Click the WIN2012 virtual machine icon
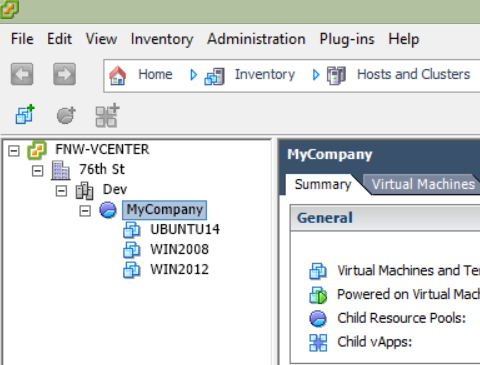480x365 pixels. [x=132, y=270]
